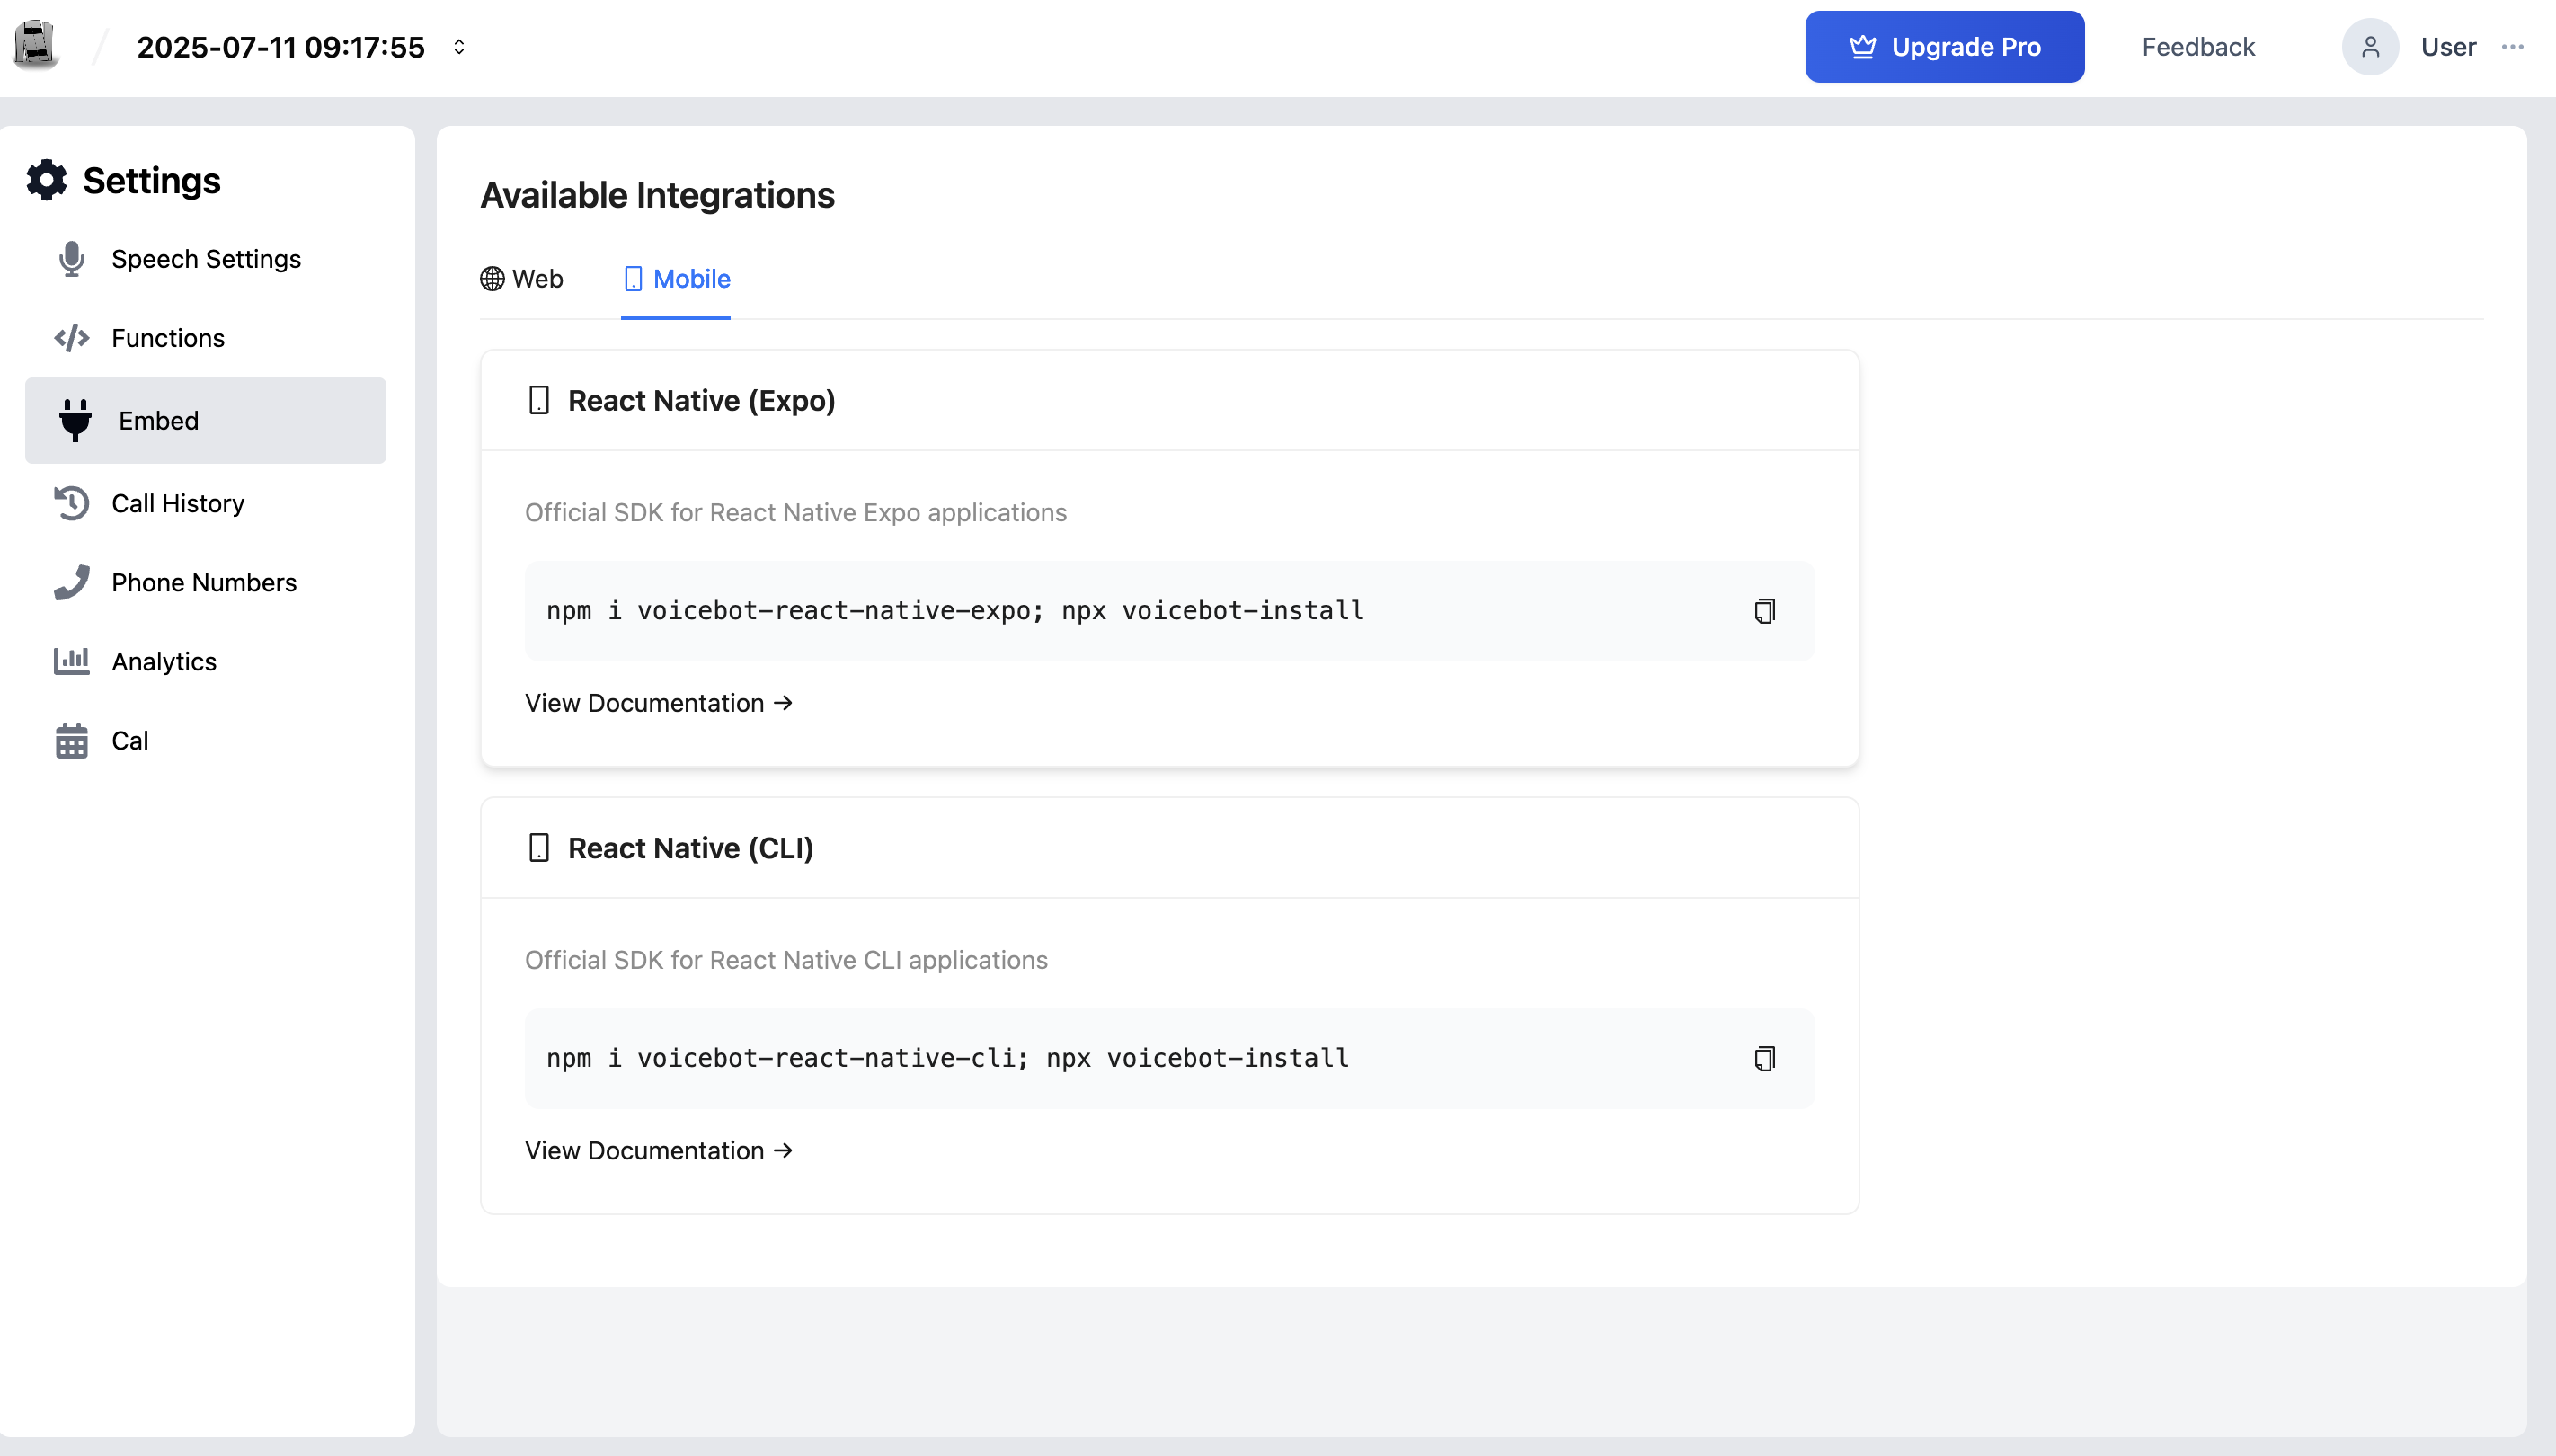Click the Speech Settings microphone icon
Viewport: 2556px width, 1456px height.
(72, 259)
